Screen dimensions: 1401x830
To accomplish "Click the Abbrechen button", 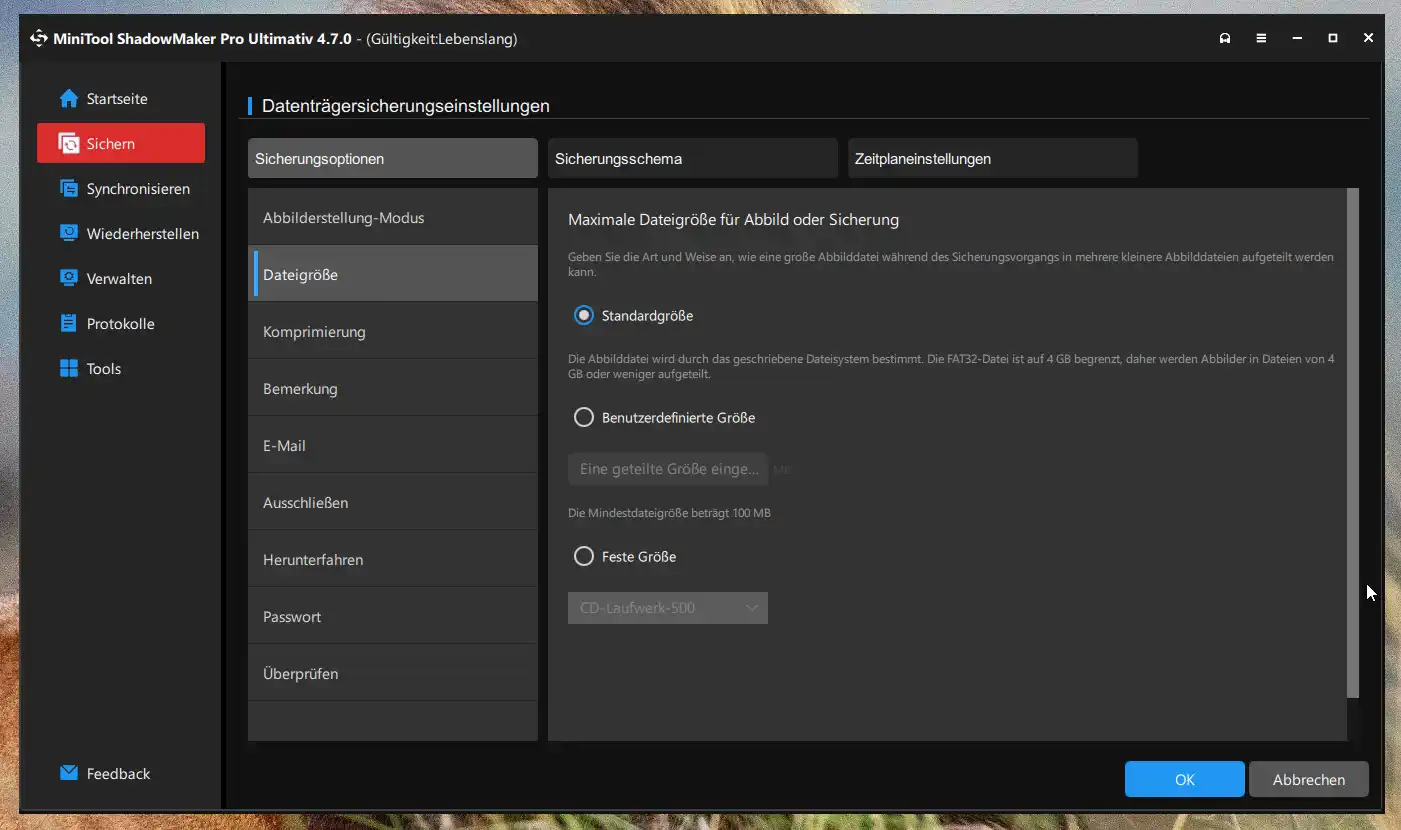I will 1309,779.
